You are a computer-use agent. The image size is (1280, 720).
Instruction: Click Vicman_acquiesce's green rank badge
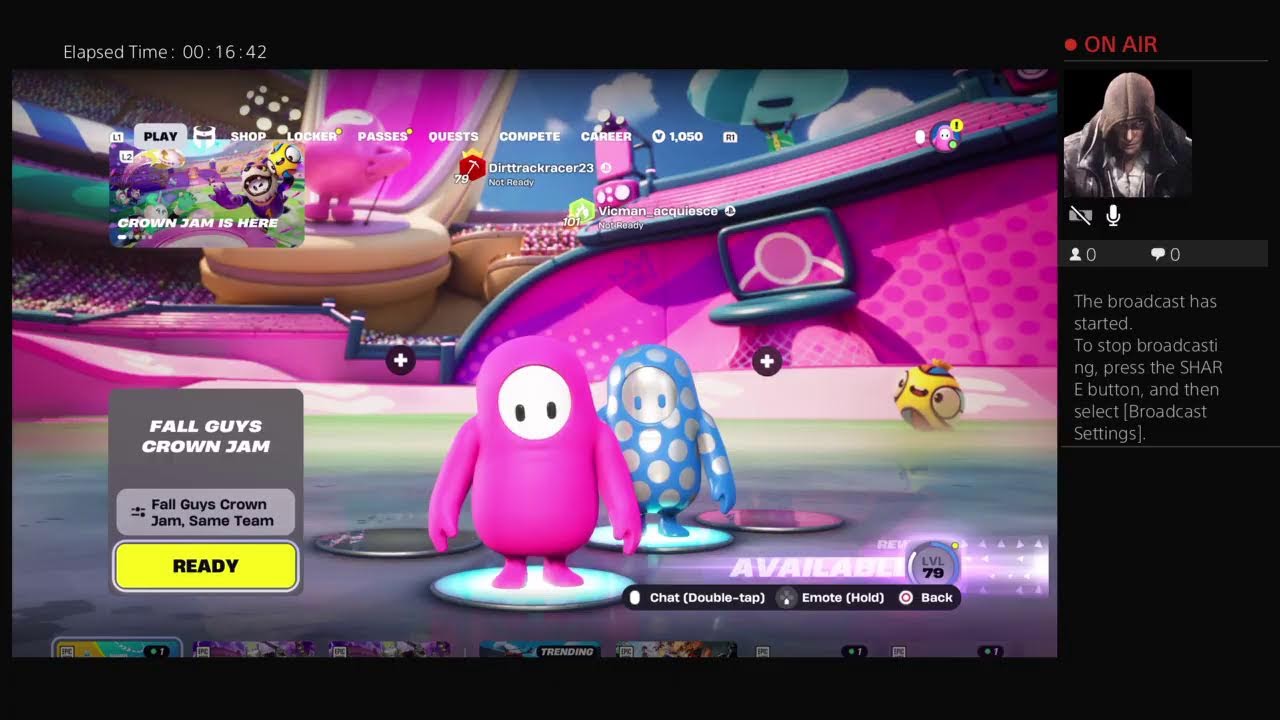[x=581, y=212]
